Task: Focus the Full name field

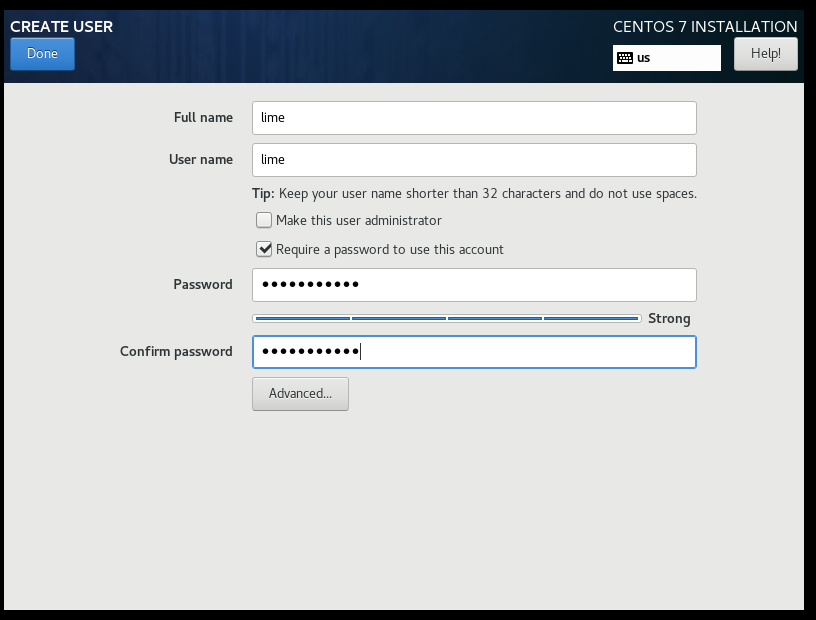Action: point(474,118)
